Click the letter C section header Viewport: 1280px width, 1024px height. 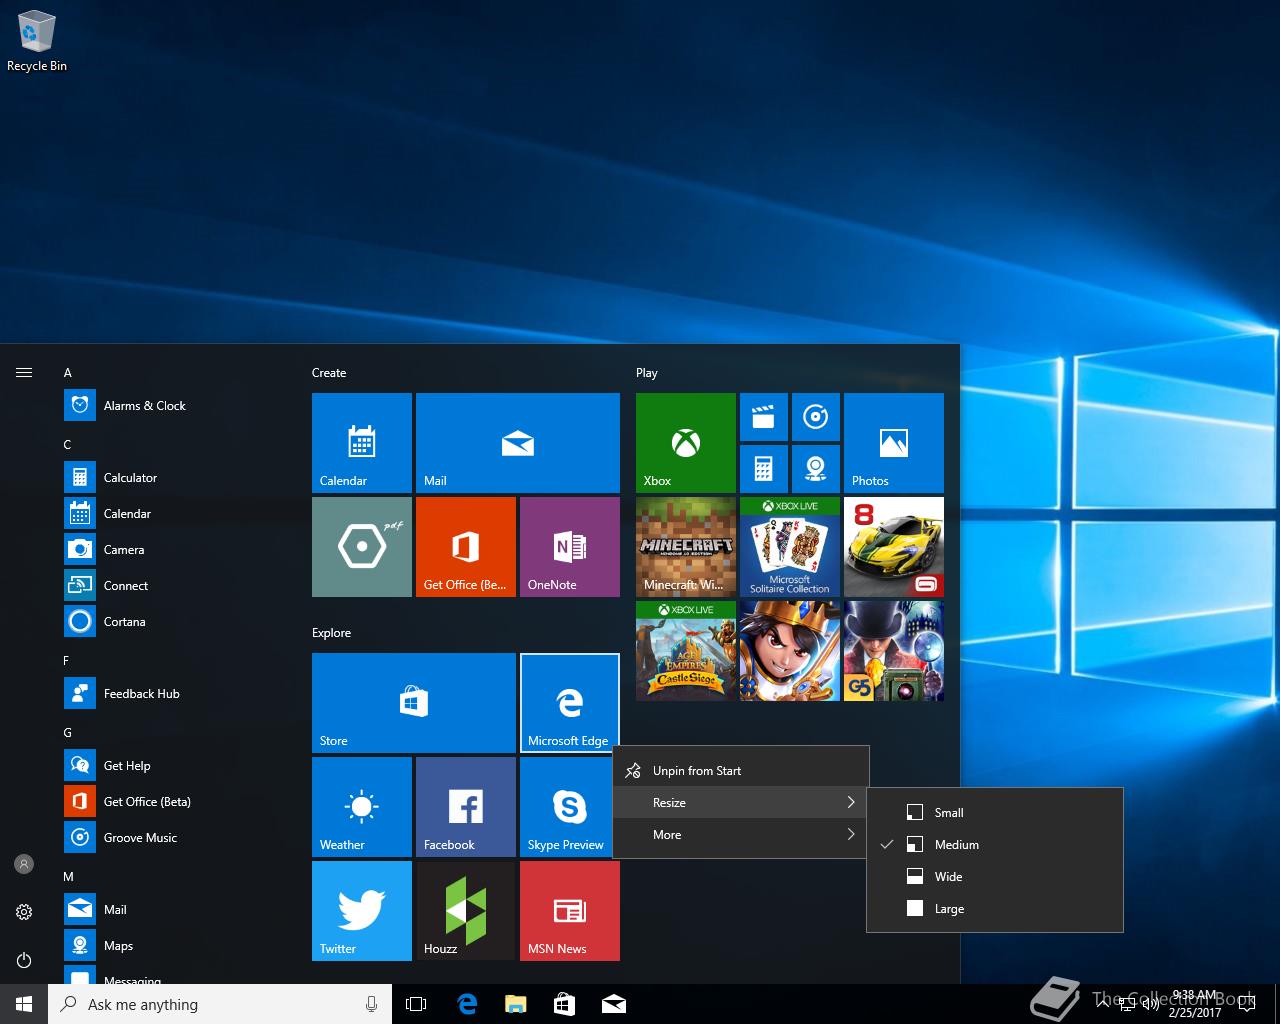coord(67,445)
